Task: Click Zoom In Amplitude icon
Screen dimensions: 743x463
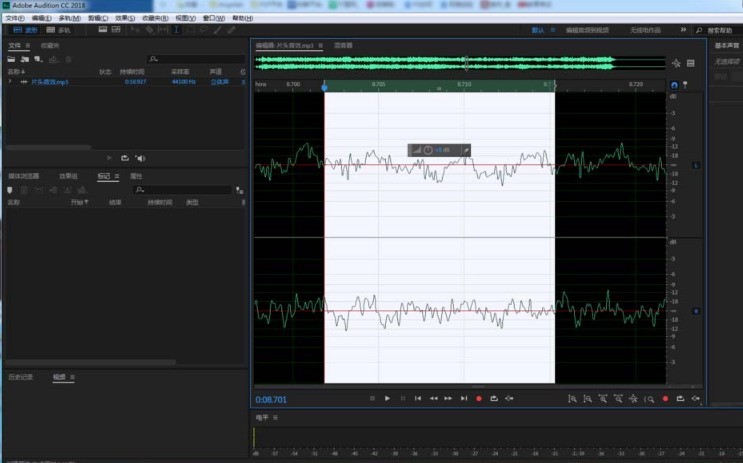Action: (x=572, y=399)
